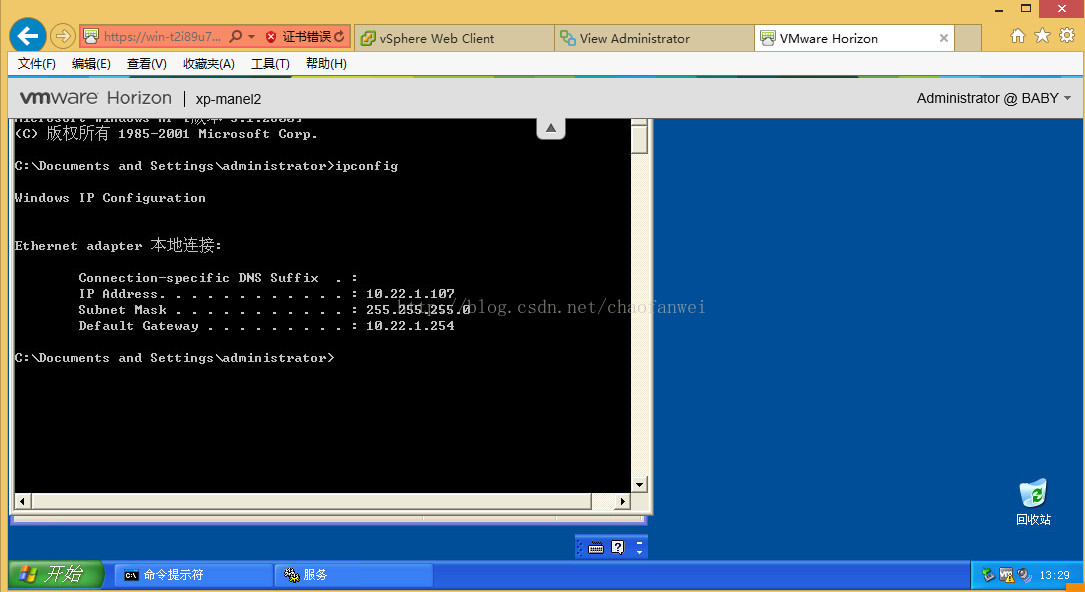
Task: Click the 命令提示符 taskbar button
Action: pos(193,575)
